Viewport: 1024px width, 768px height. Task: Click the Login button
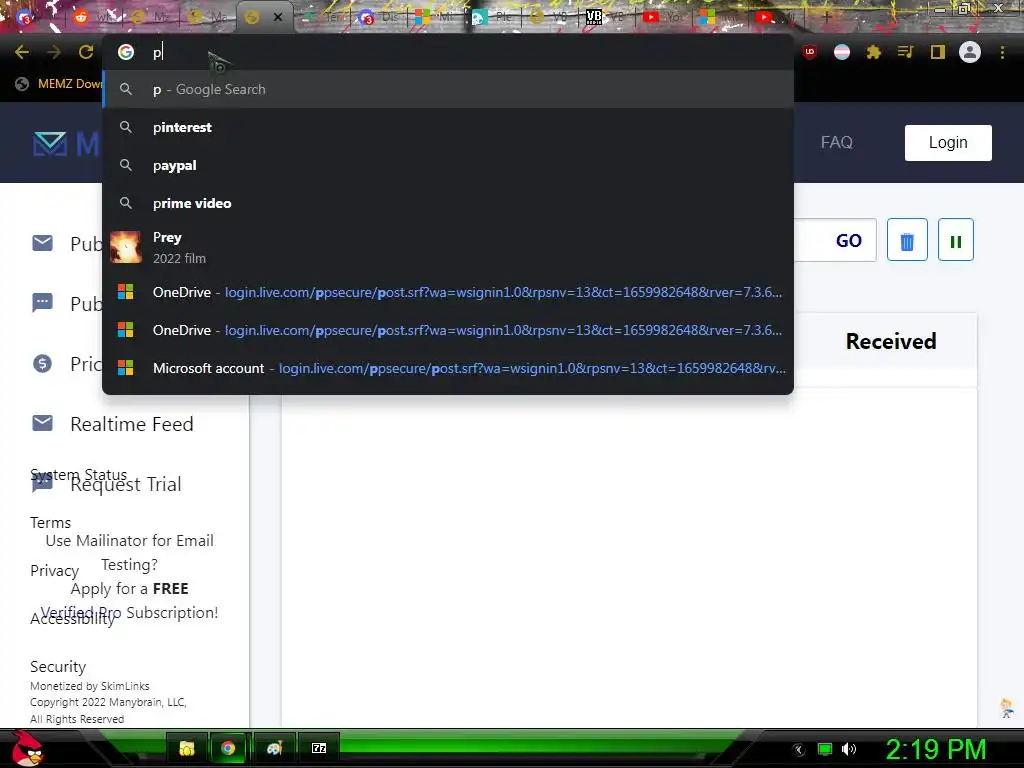tap(948, 142)
